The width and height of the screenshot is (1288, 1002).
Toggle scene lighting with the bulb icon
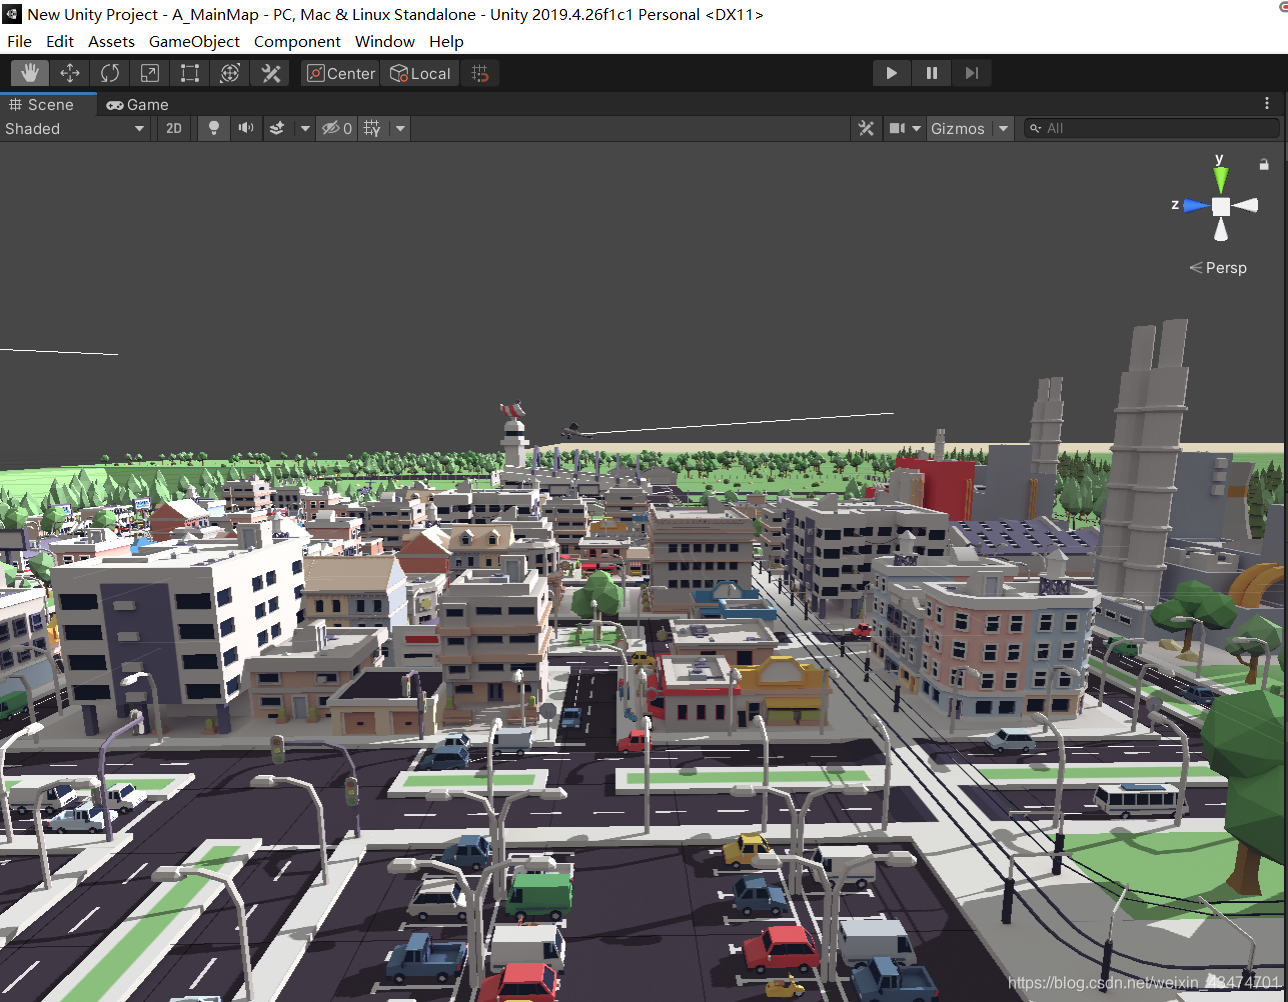pos(213,128)
